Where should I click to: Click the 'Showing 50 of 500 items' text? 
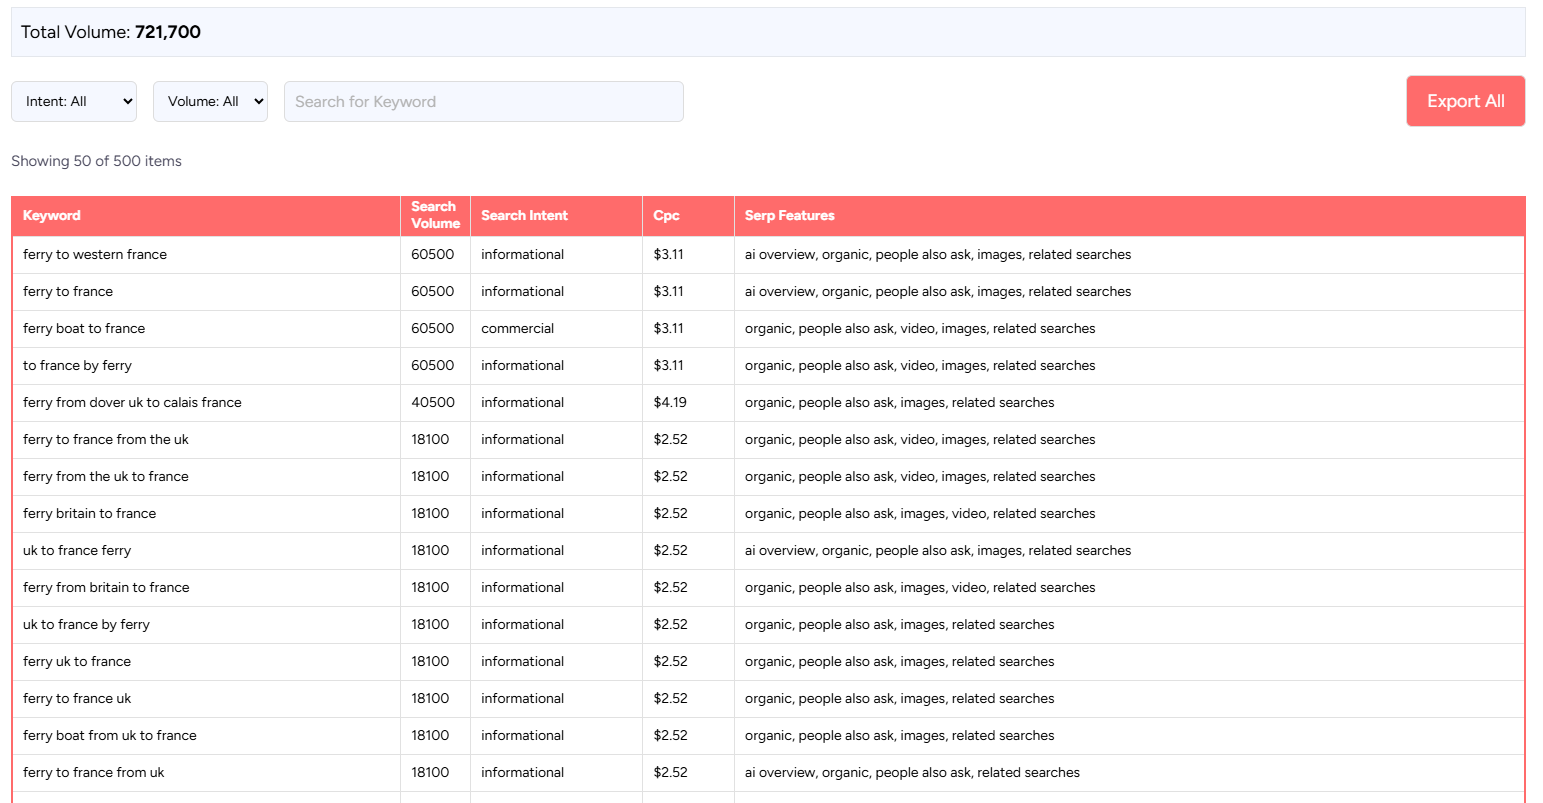pyautogui.click(x=96, y=160)
